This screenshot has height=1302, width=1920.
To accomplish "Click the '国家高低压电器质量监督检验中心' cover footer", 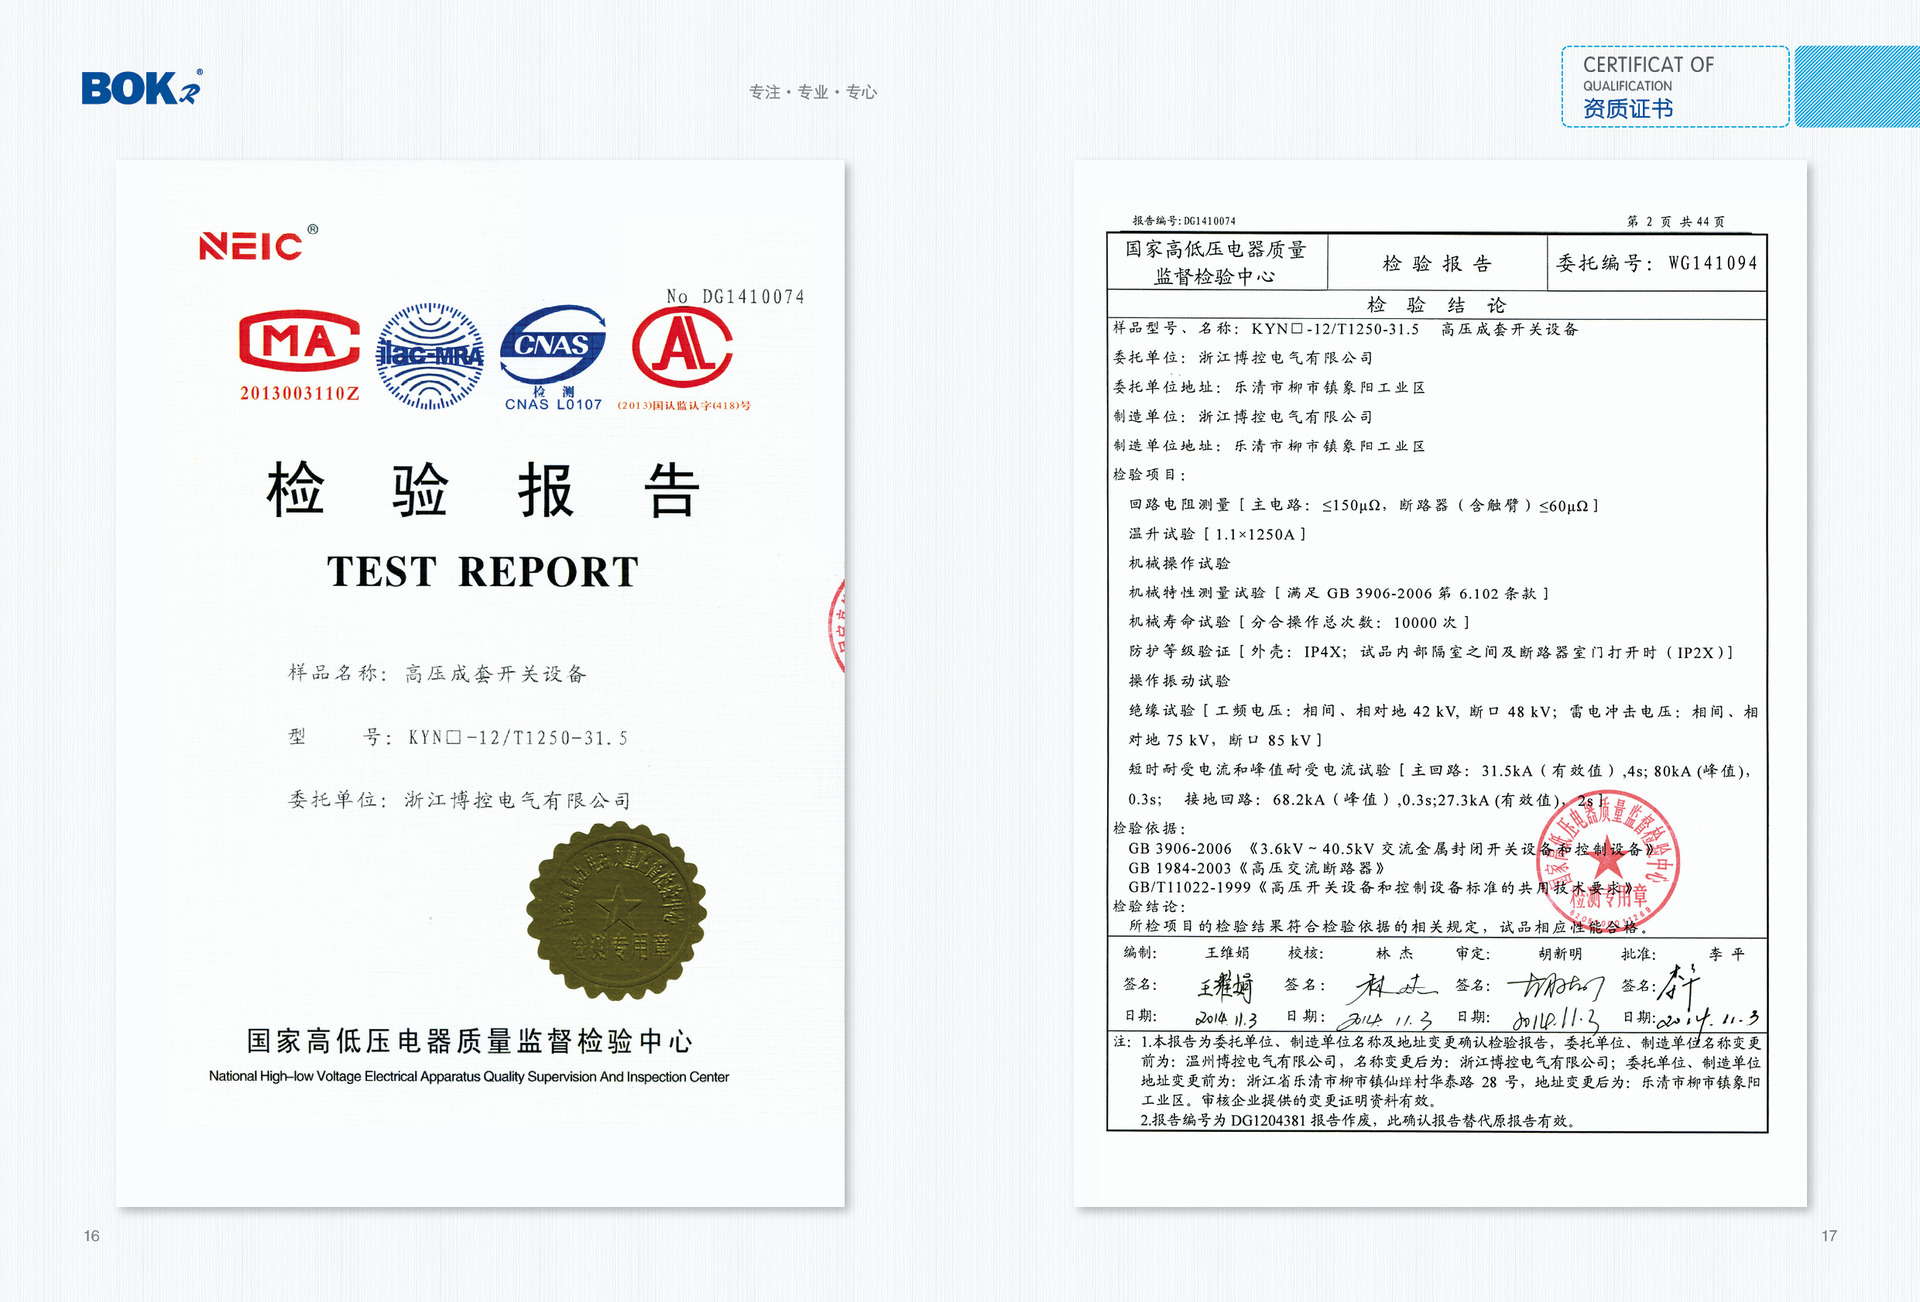I will click(469, 1041).
